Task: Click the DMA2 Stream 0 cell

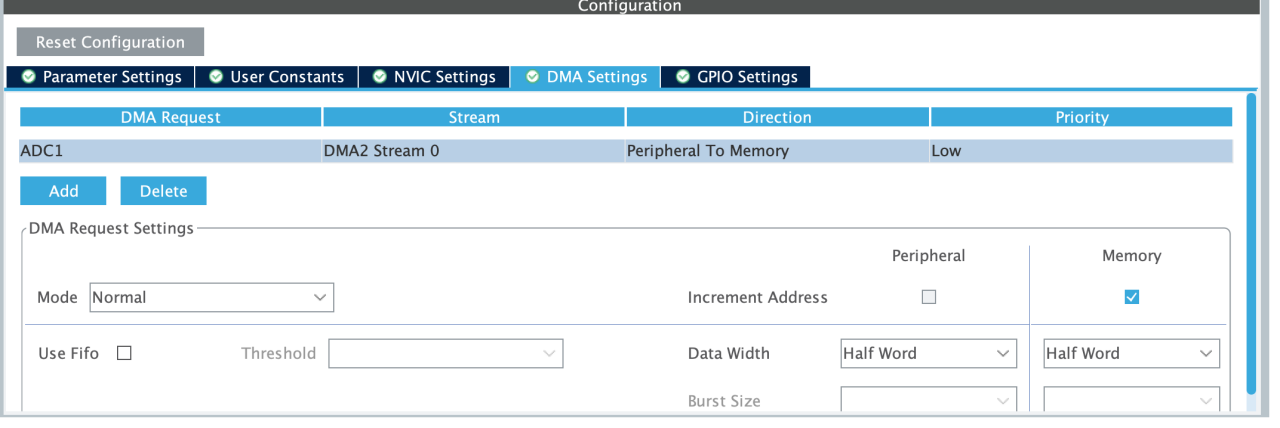Action: point(473,151)
